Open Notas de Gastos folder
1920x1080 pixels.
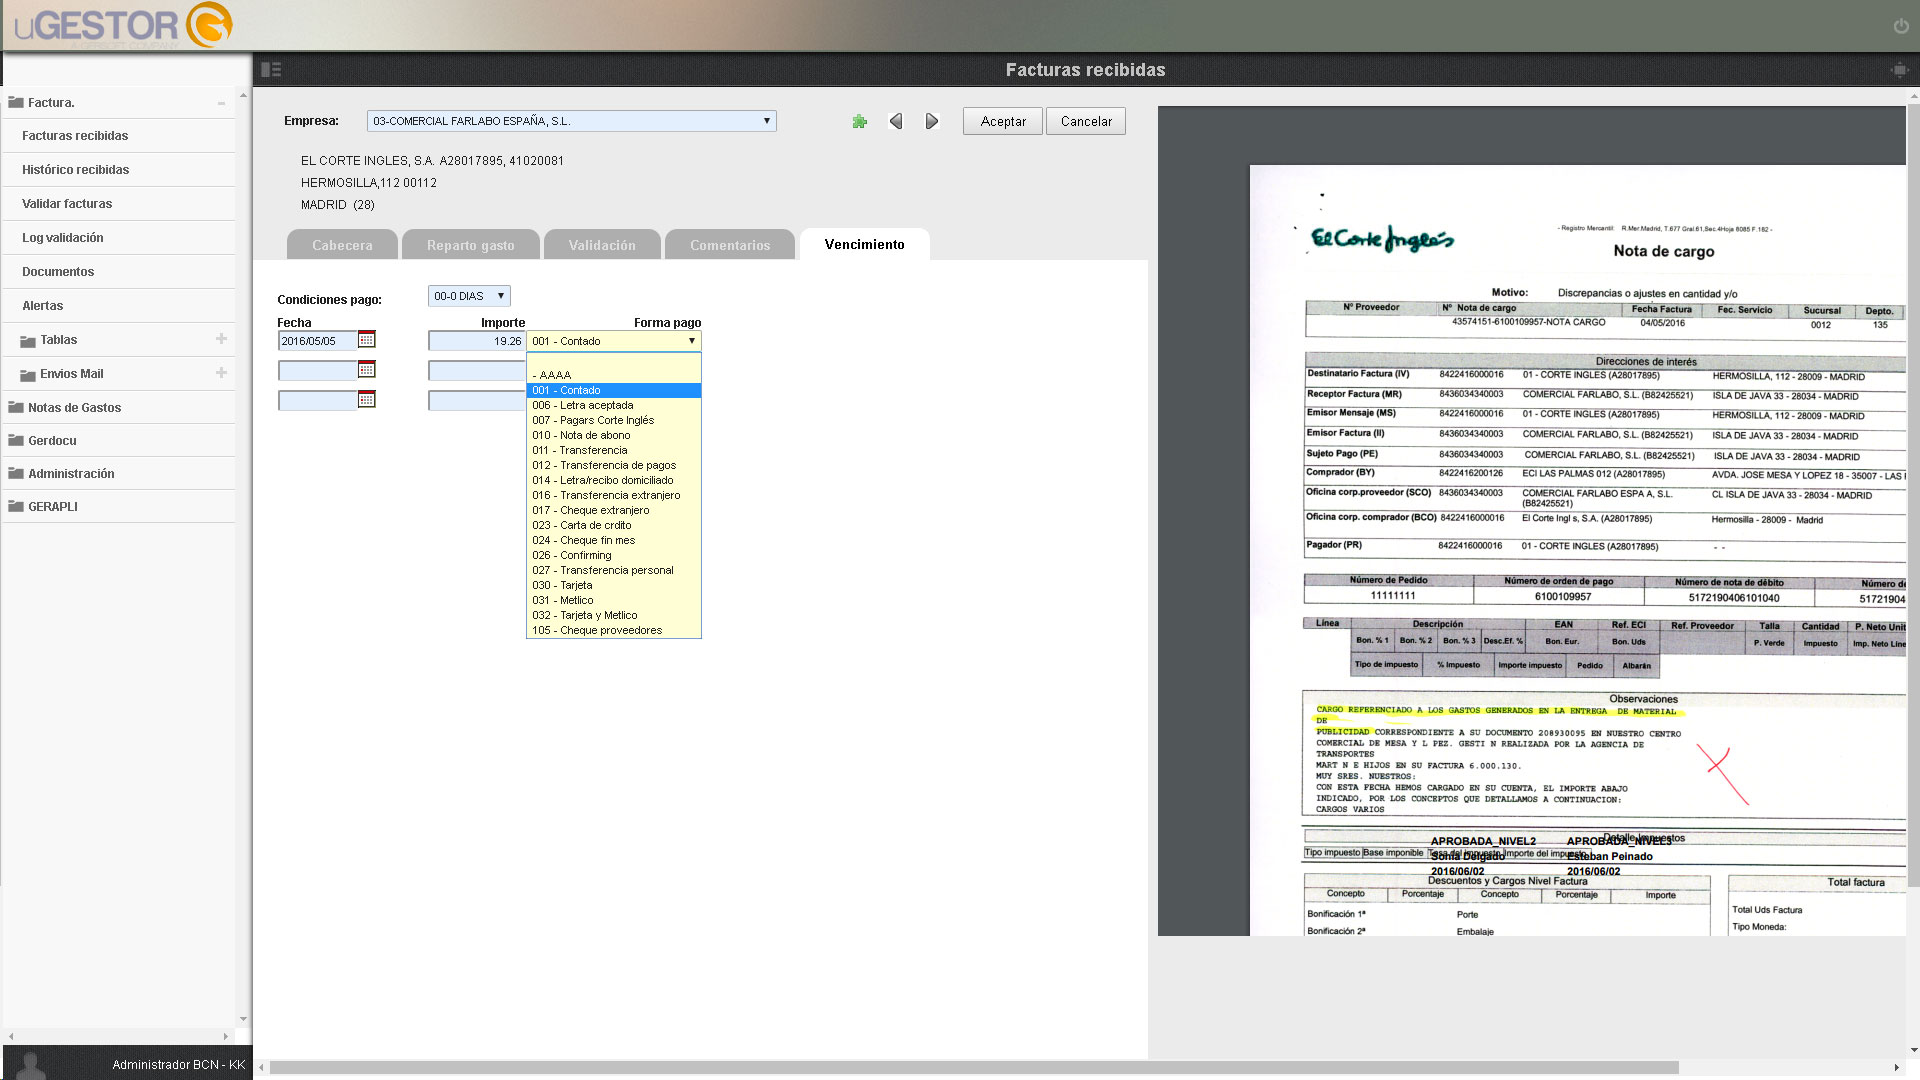119,407
